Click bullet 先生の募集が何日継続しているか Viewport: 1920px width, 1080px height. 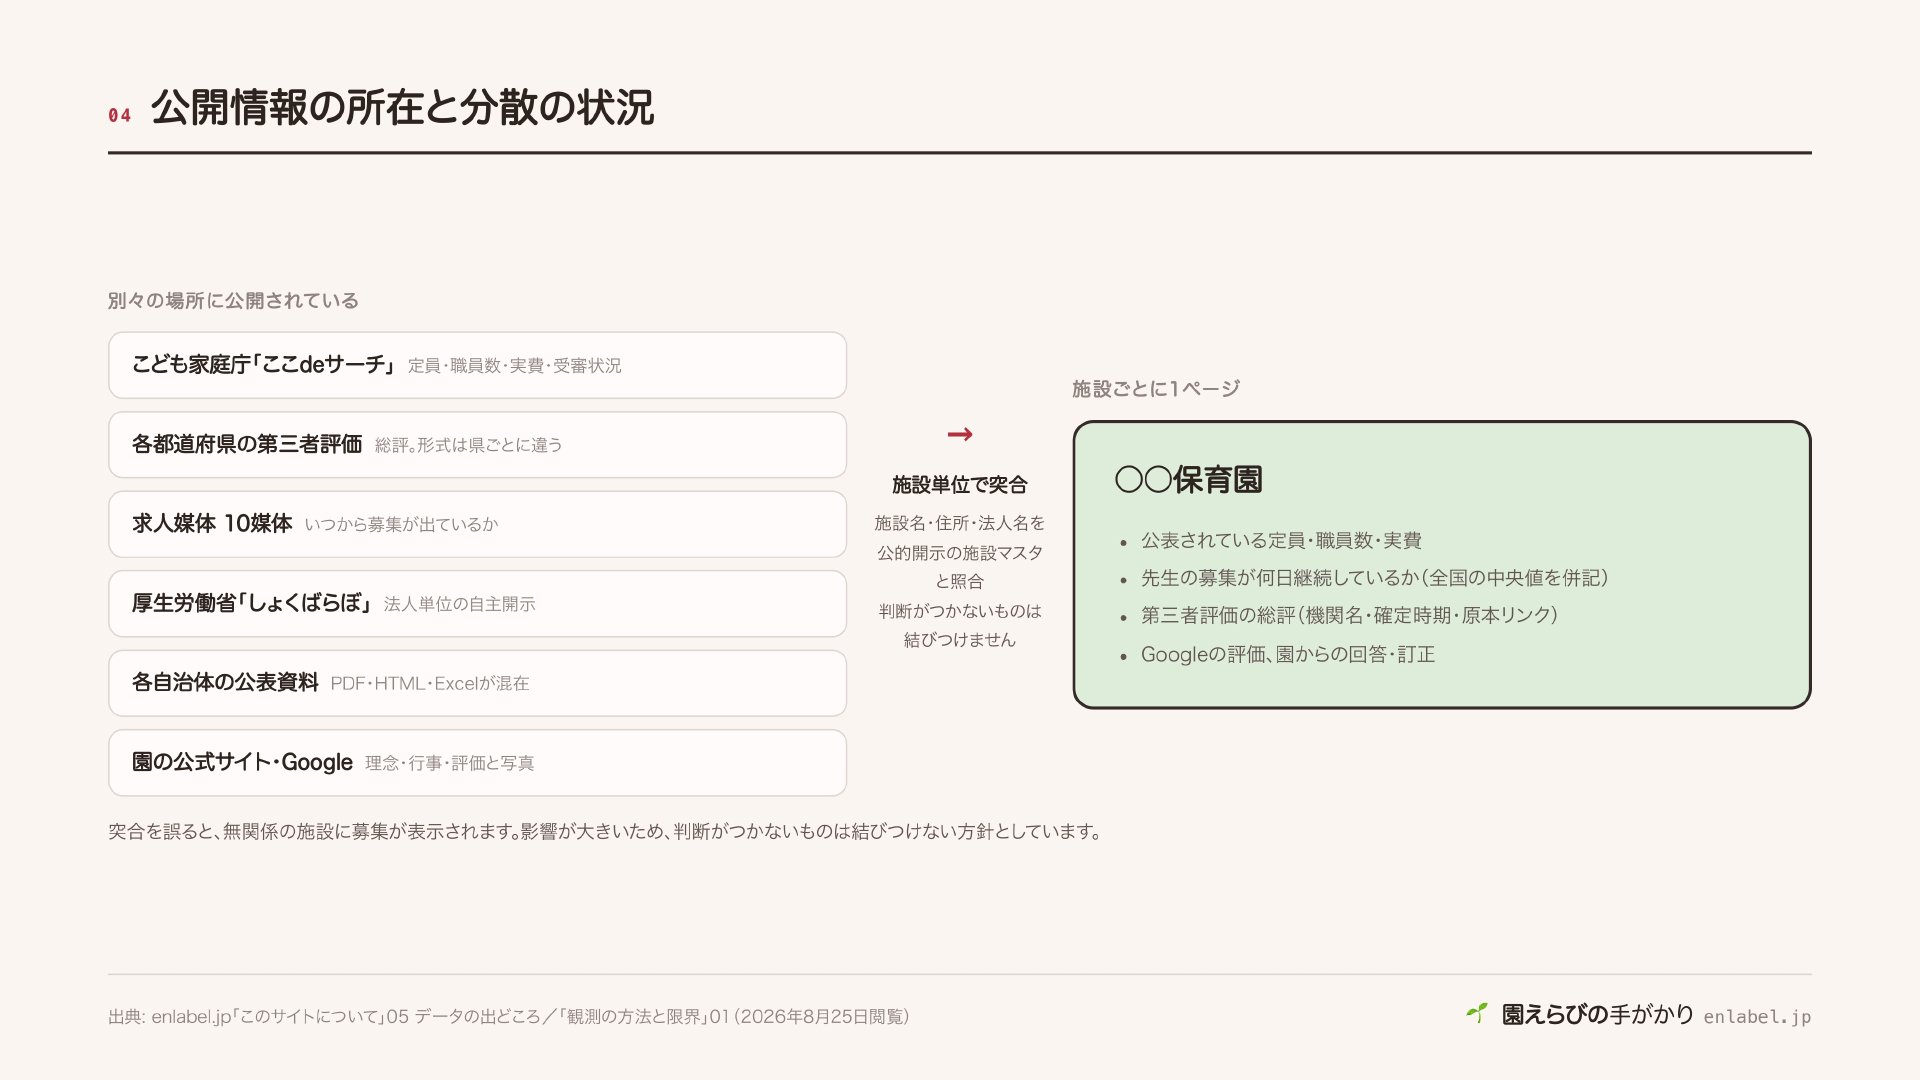(x=1374, y=578)
